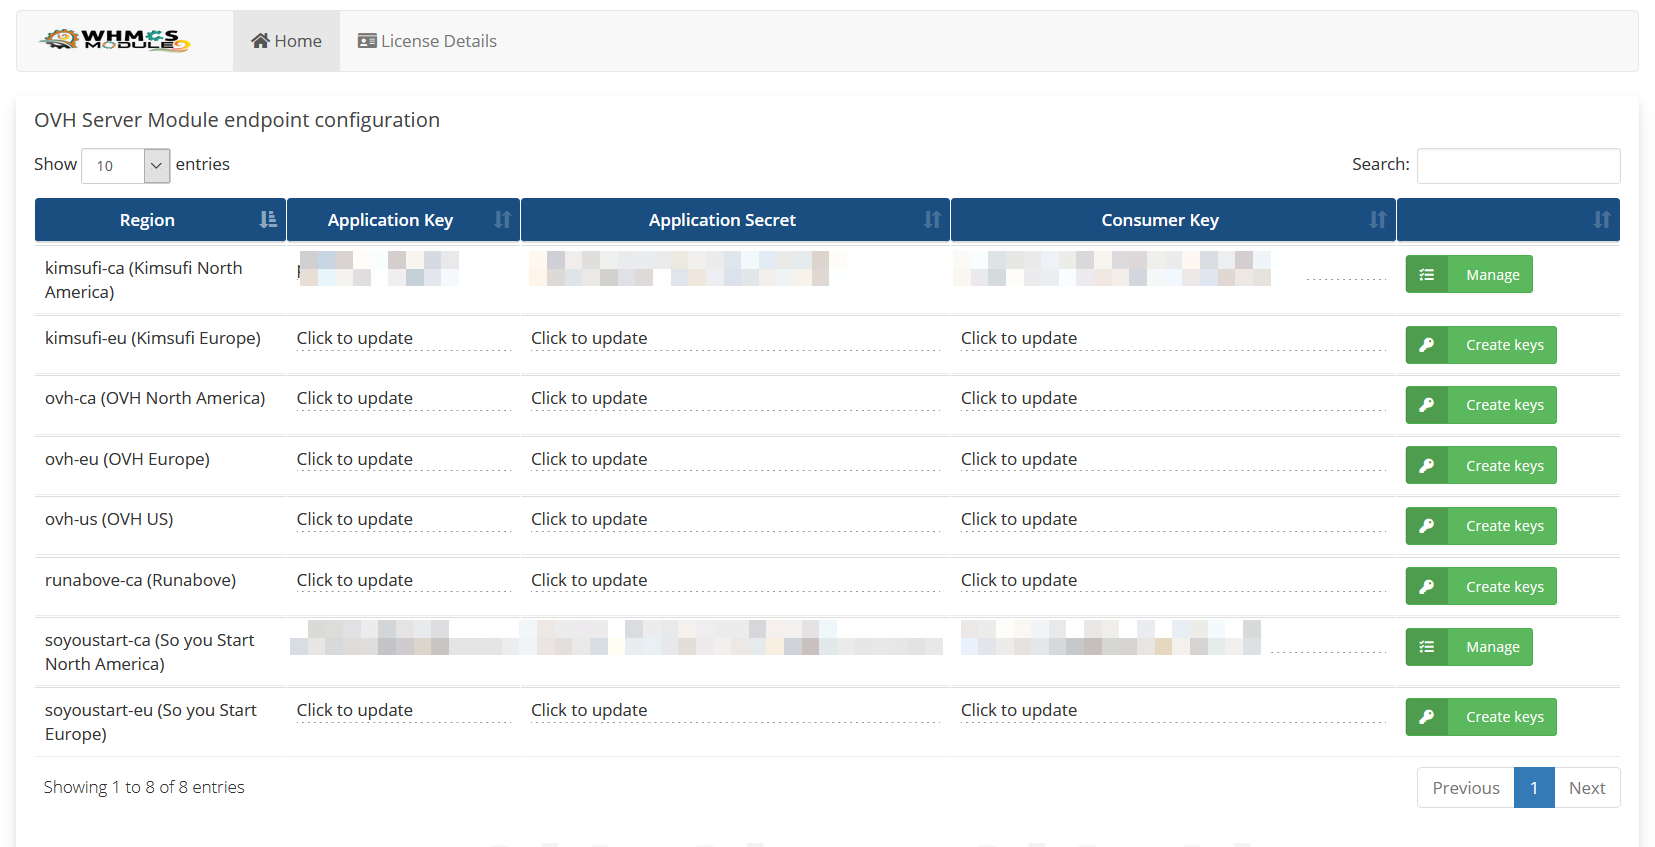Click the Previous pagination button
Screen dimensions: 1655x847
tap(1466, 788)
